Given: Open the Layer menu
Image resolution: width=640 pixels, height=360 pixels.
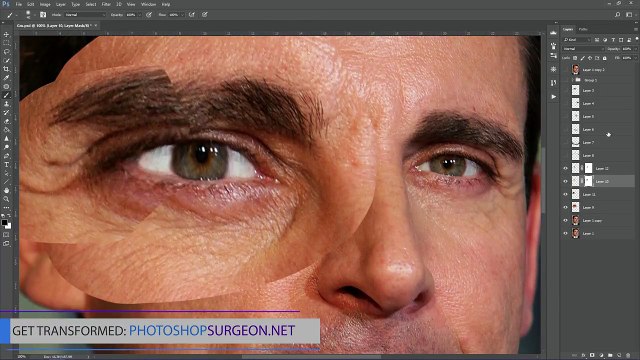Looking at the screenshot, I should pos(60,4).
